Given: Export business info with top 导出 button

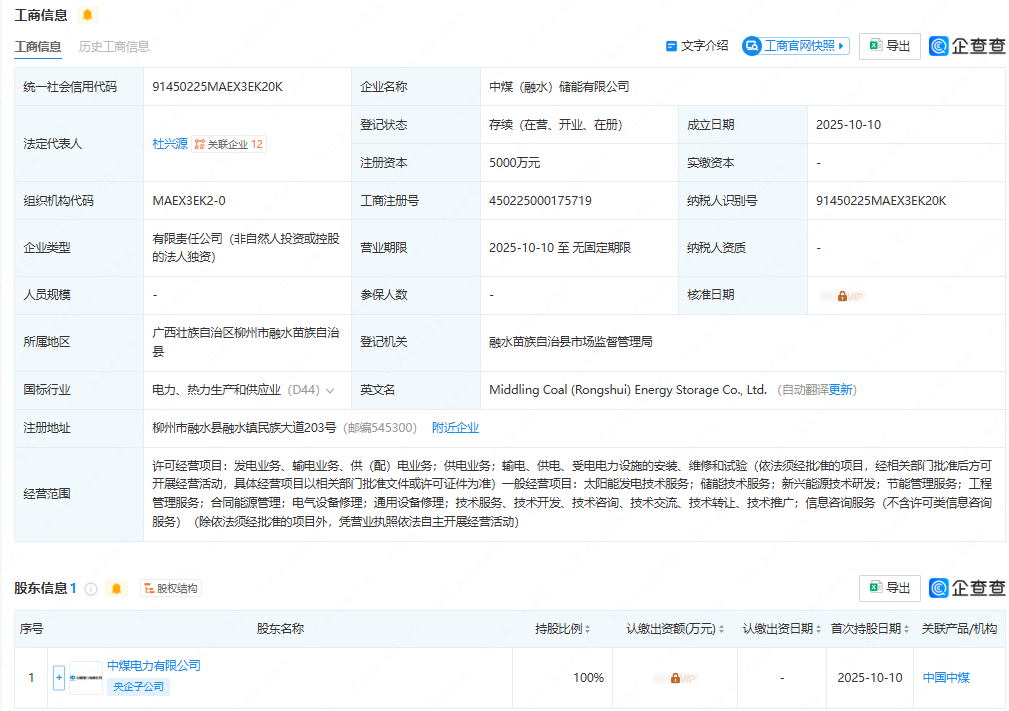Looking at the screenshot, I should (x=889, y=46).
